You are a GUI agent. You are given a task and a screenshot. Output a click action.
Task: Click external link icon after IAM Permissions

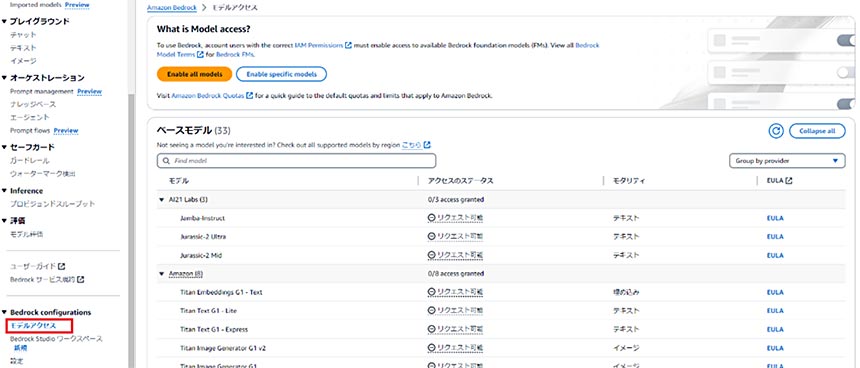(348, 46)
